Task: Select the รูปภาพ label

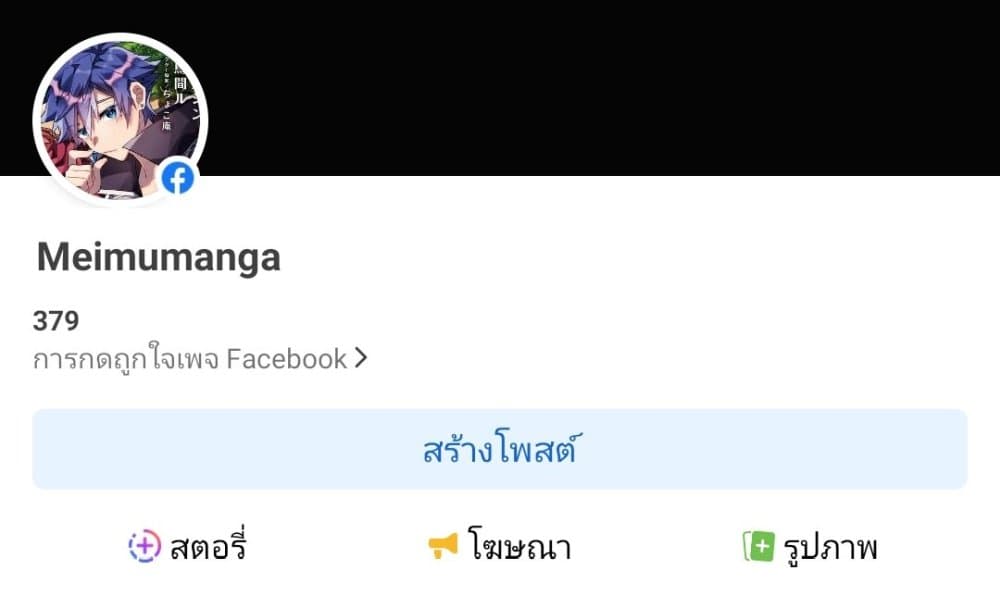Action: (830, 547)
